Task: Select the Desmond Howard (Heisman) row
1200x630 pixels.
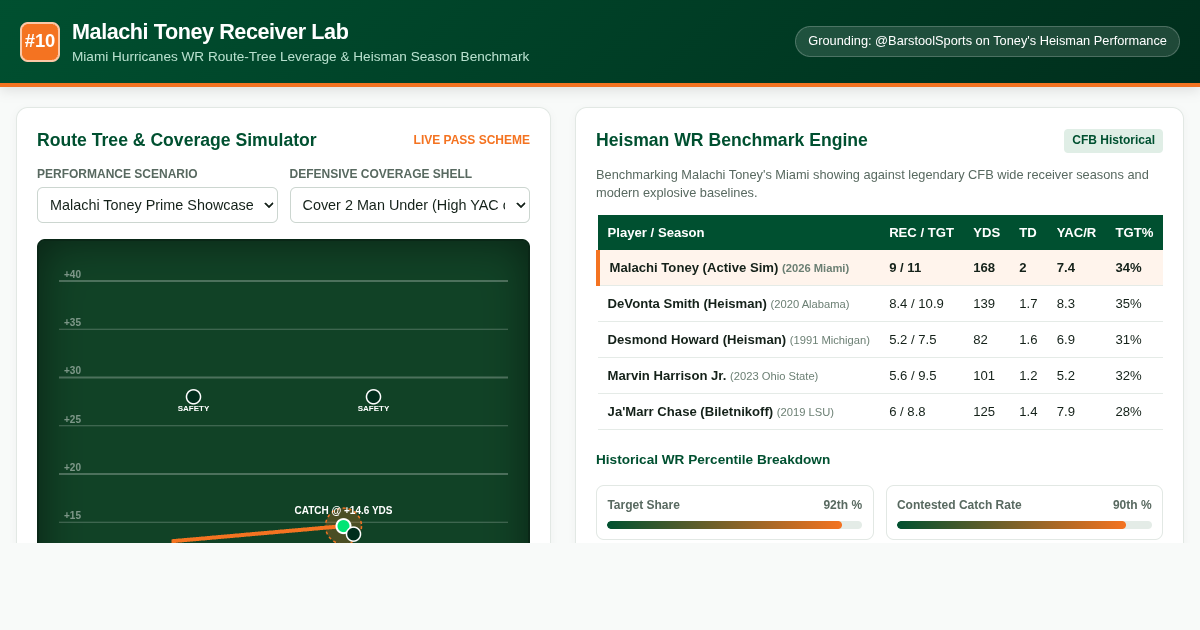Action: (880, 340)
